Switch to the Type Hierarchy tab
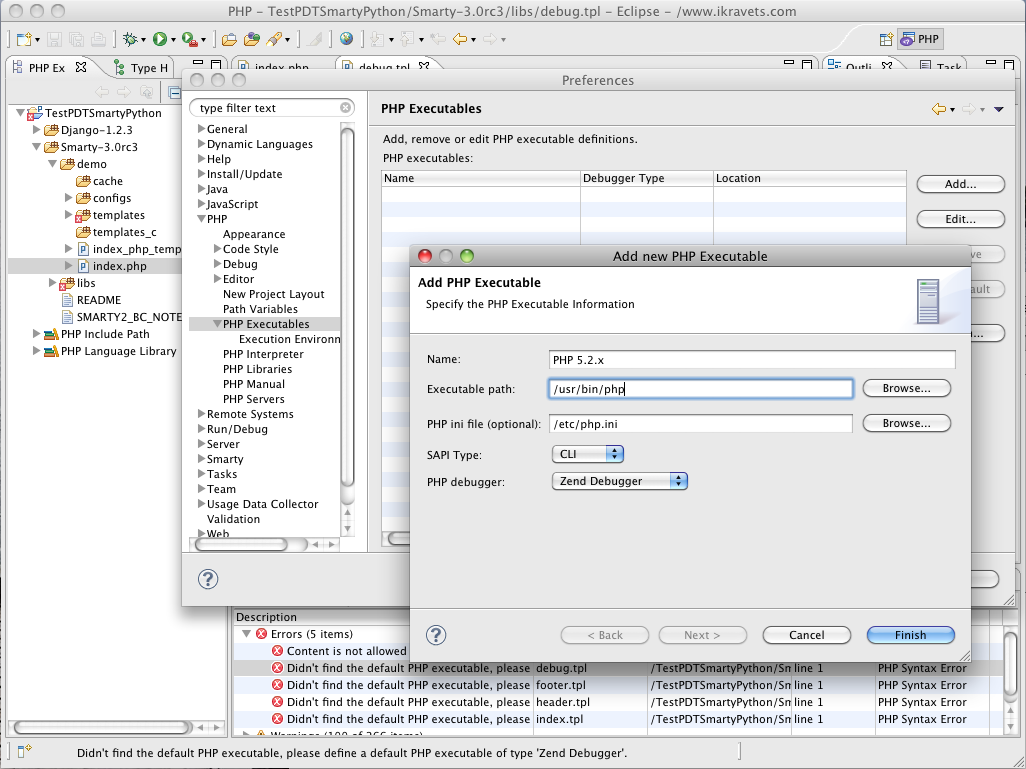Image resolution: width=1026 pixels, height=769 pixels. (x=142, y=67)
